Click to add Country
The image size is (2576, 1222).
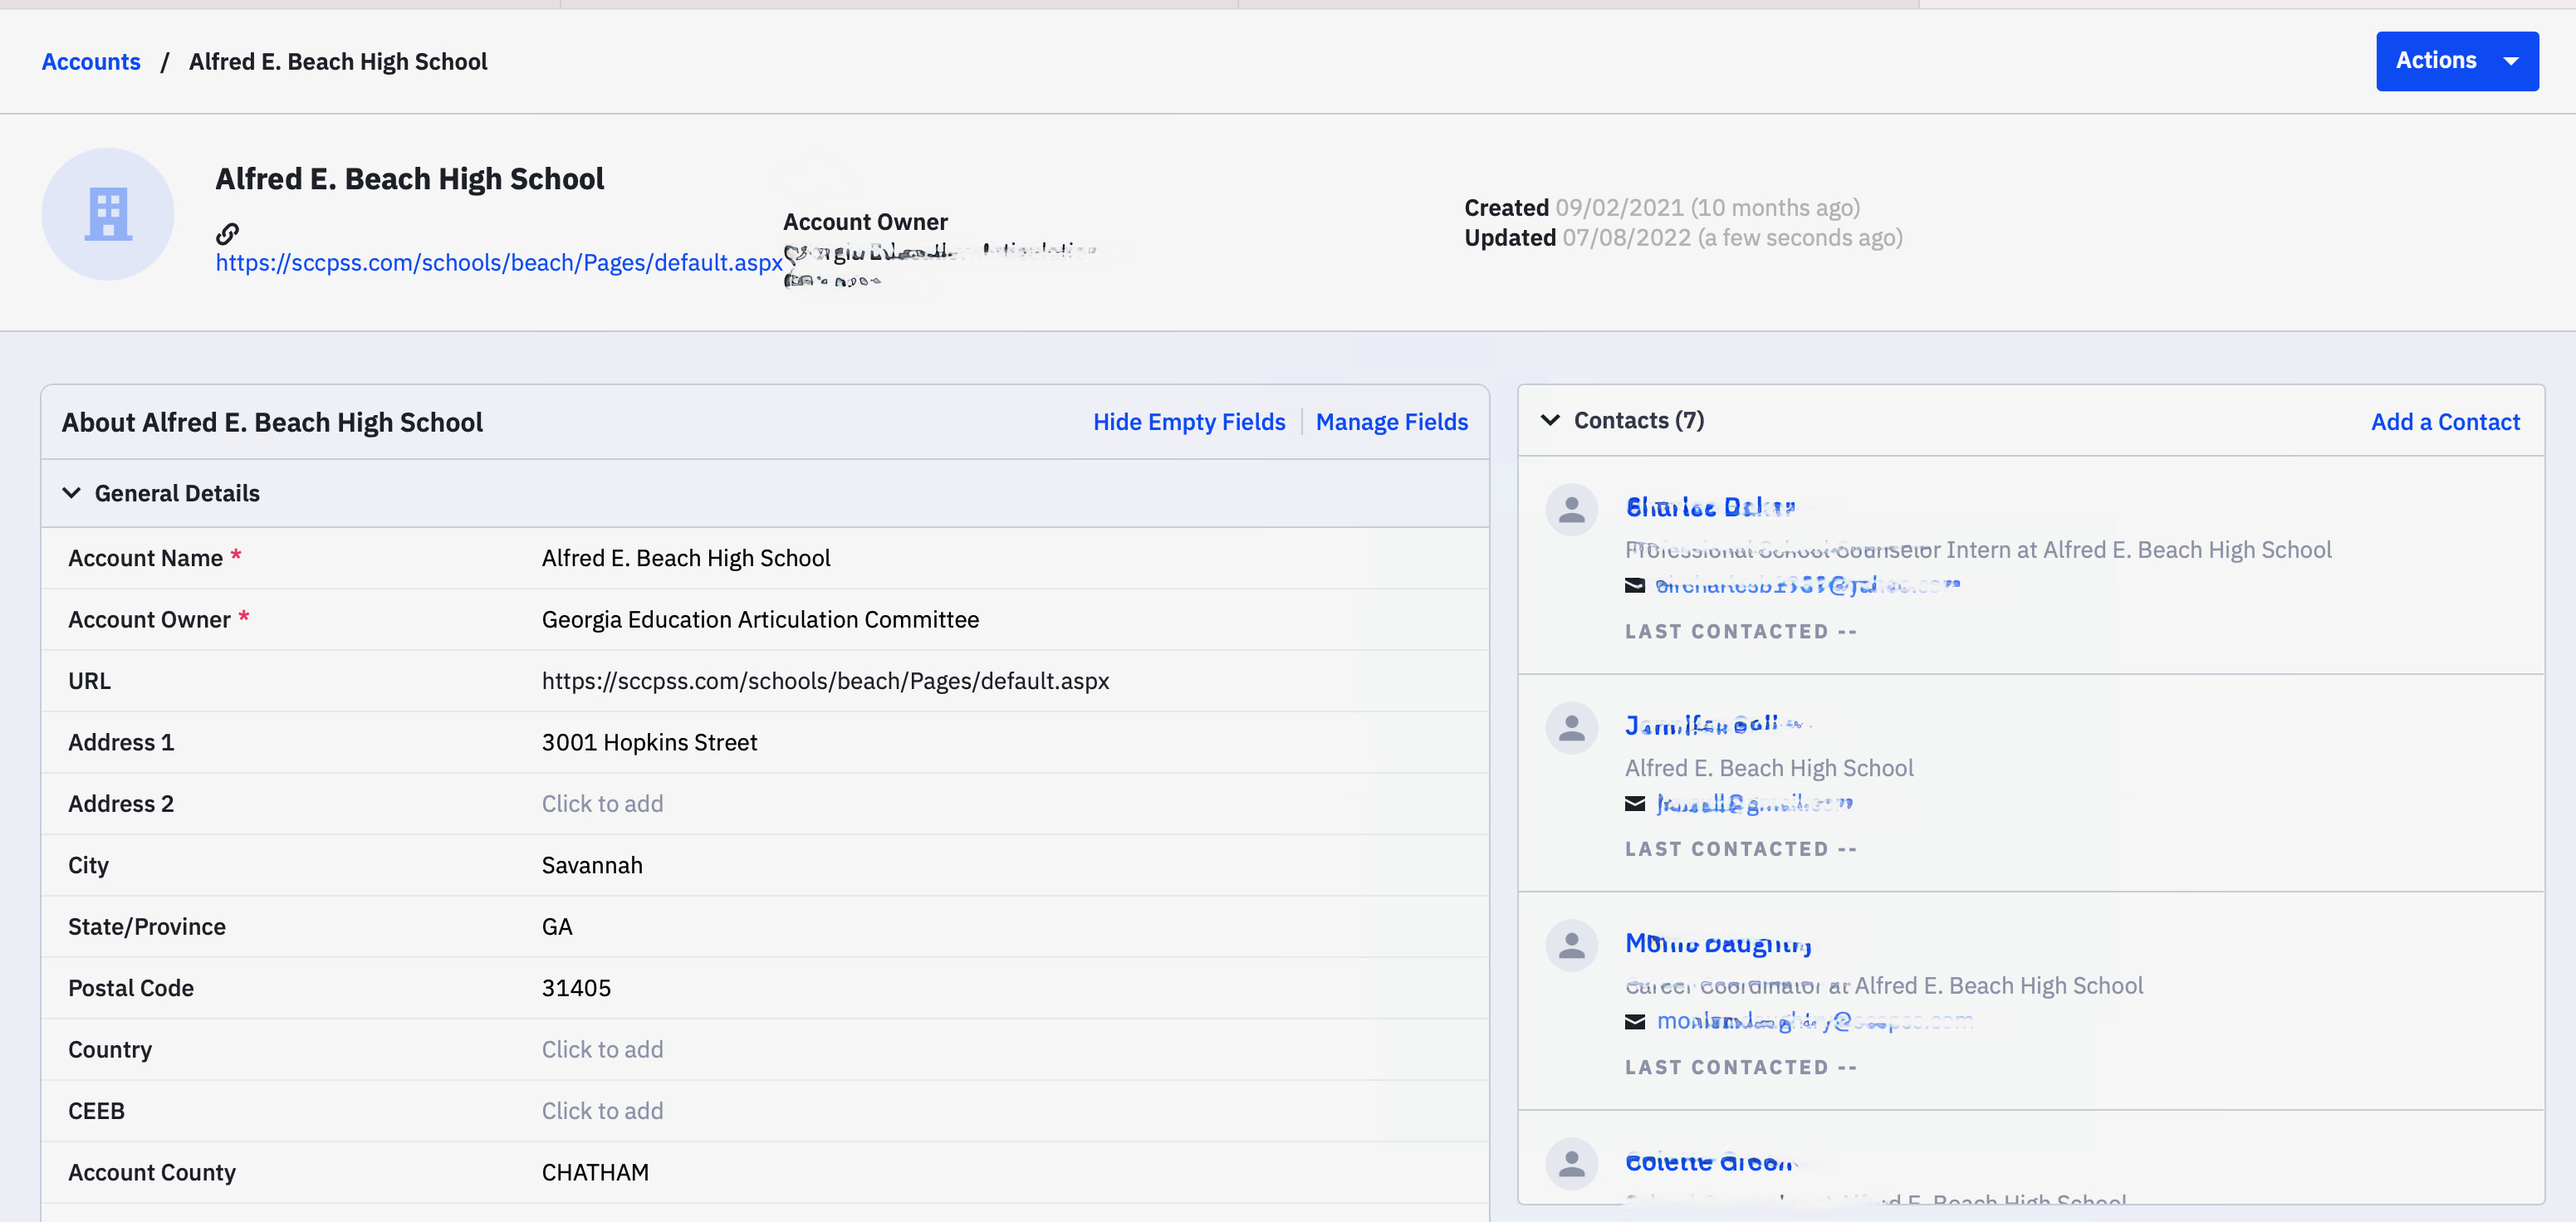[602, 1049]
